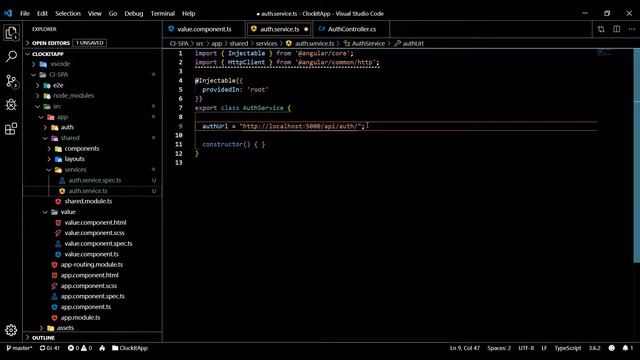Screen dimensions: 640x360
Task: Open the Debug menu
Action: click(x=133, y=13)
